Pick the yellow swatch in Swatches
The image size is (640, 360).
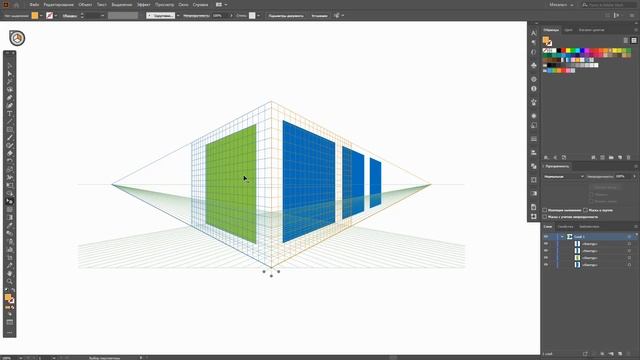pyautogui.click(x=568, y=51)
